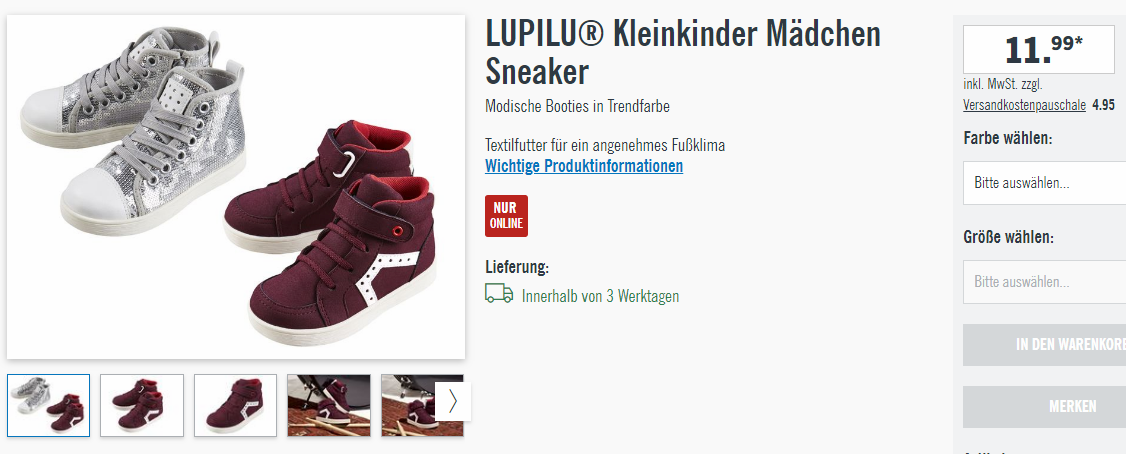
Task: Click the 11.99 price box
Action: (x=1038, y=49)
